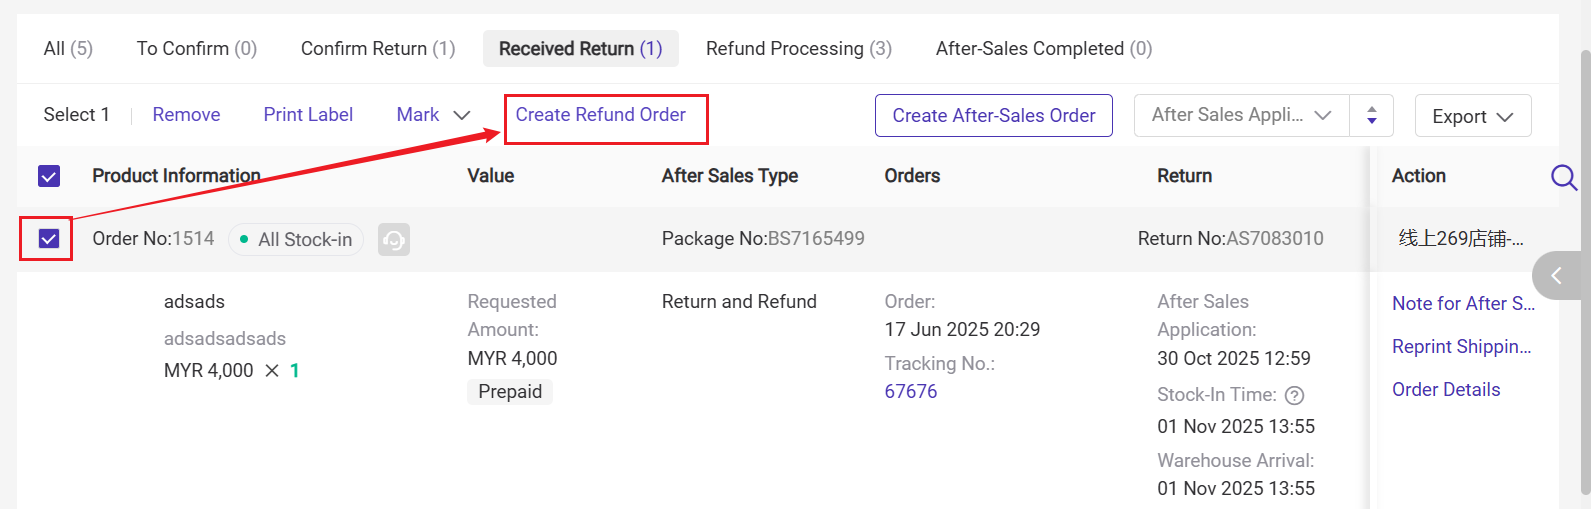
Task: Click Create Refund Order
Action: tap(601, 115)
